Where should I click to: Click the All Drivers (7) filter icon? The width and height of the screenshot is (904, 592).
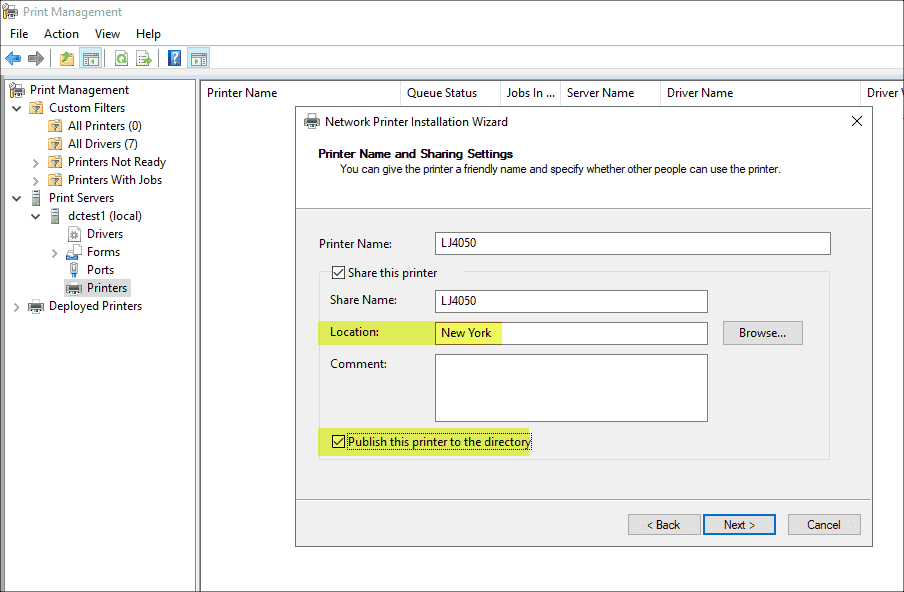click(x=55, y=144)
